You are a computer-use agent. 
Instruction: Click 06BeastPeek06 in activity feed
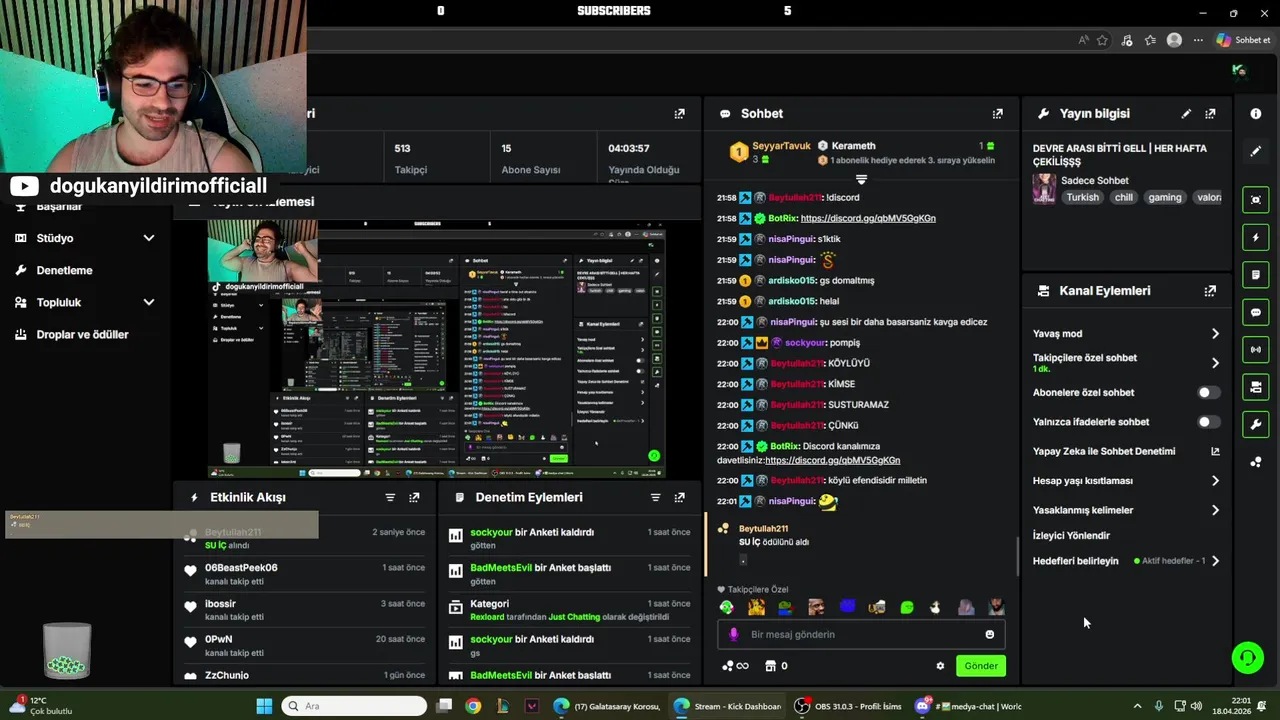pyautogui.click(x=241, y=568)
